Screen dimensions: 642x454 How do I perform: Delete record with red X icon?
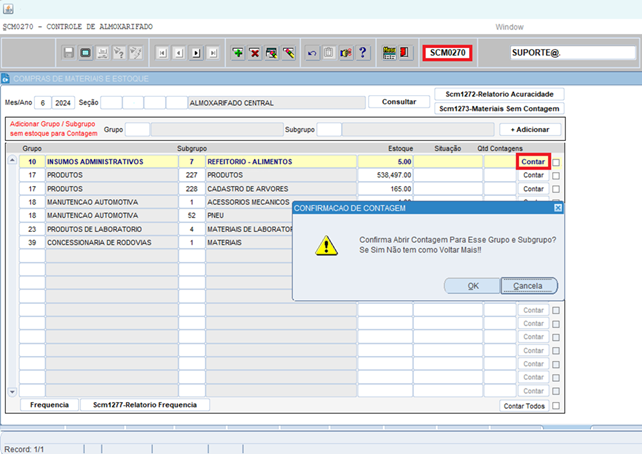254,53
